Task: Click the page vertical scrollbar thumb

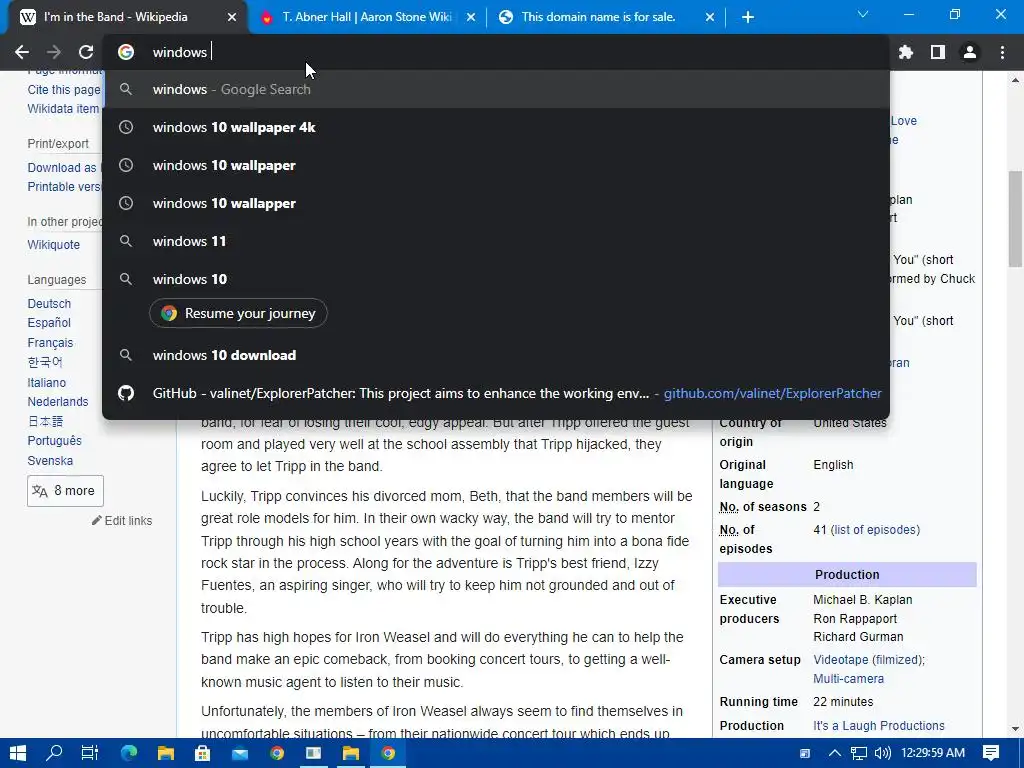Action: click(1015, 219)
